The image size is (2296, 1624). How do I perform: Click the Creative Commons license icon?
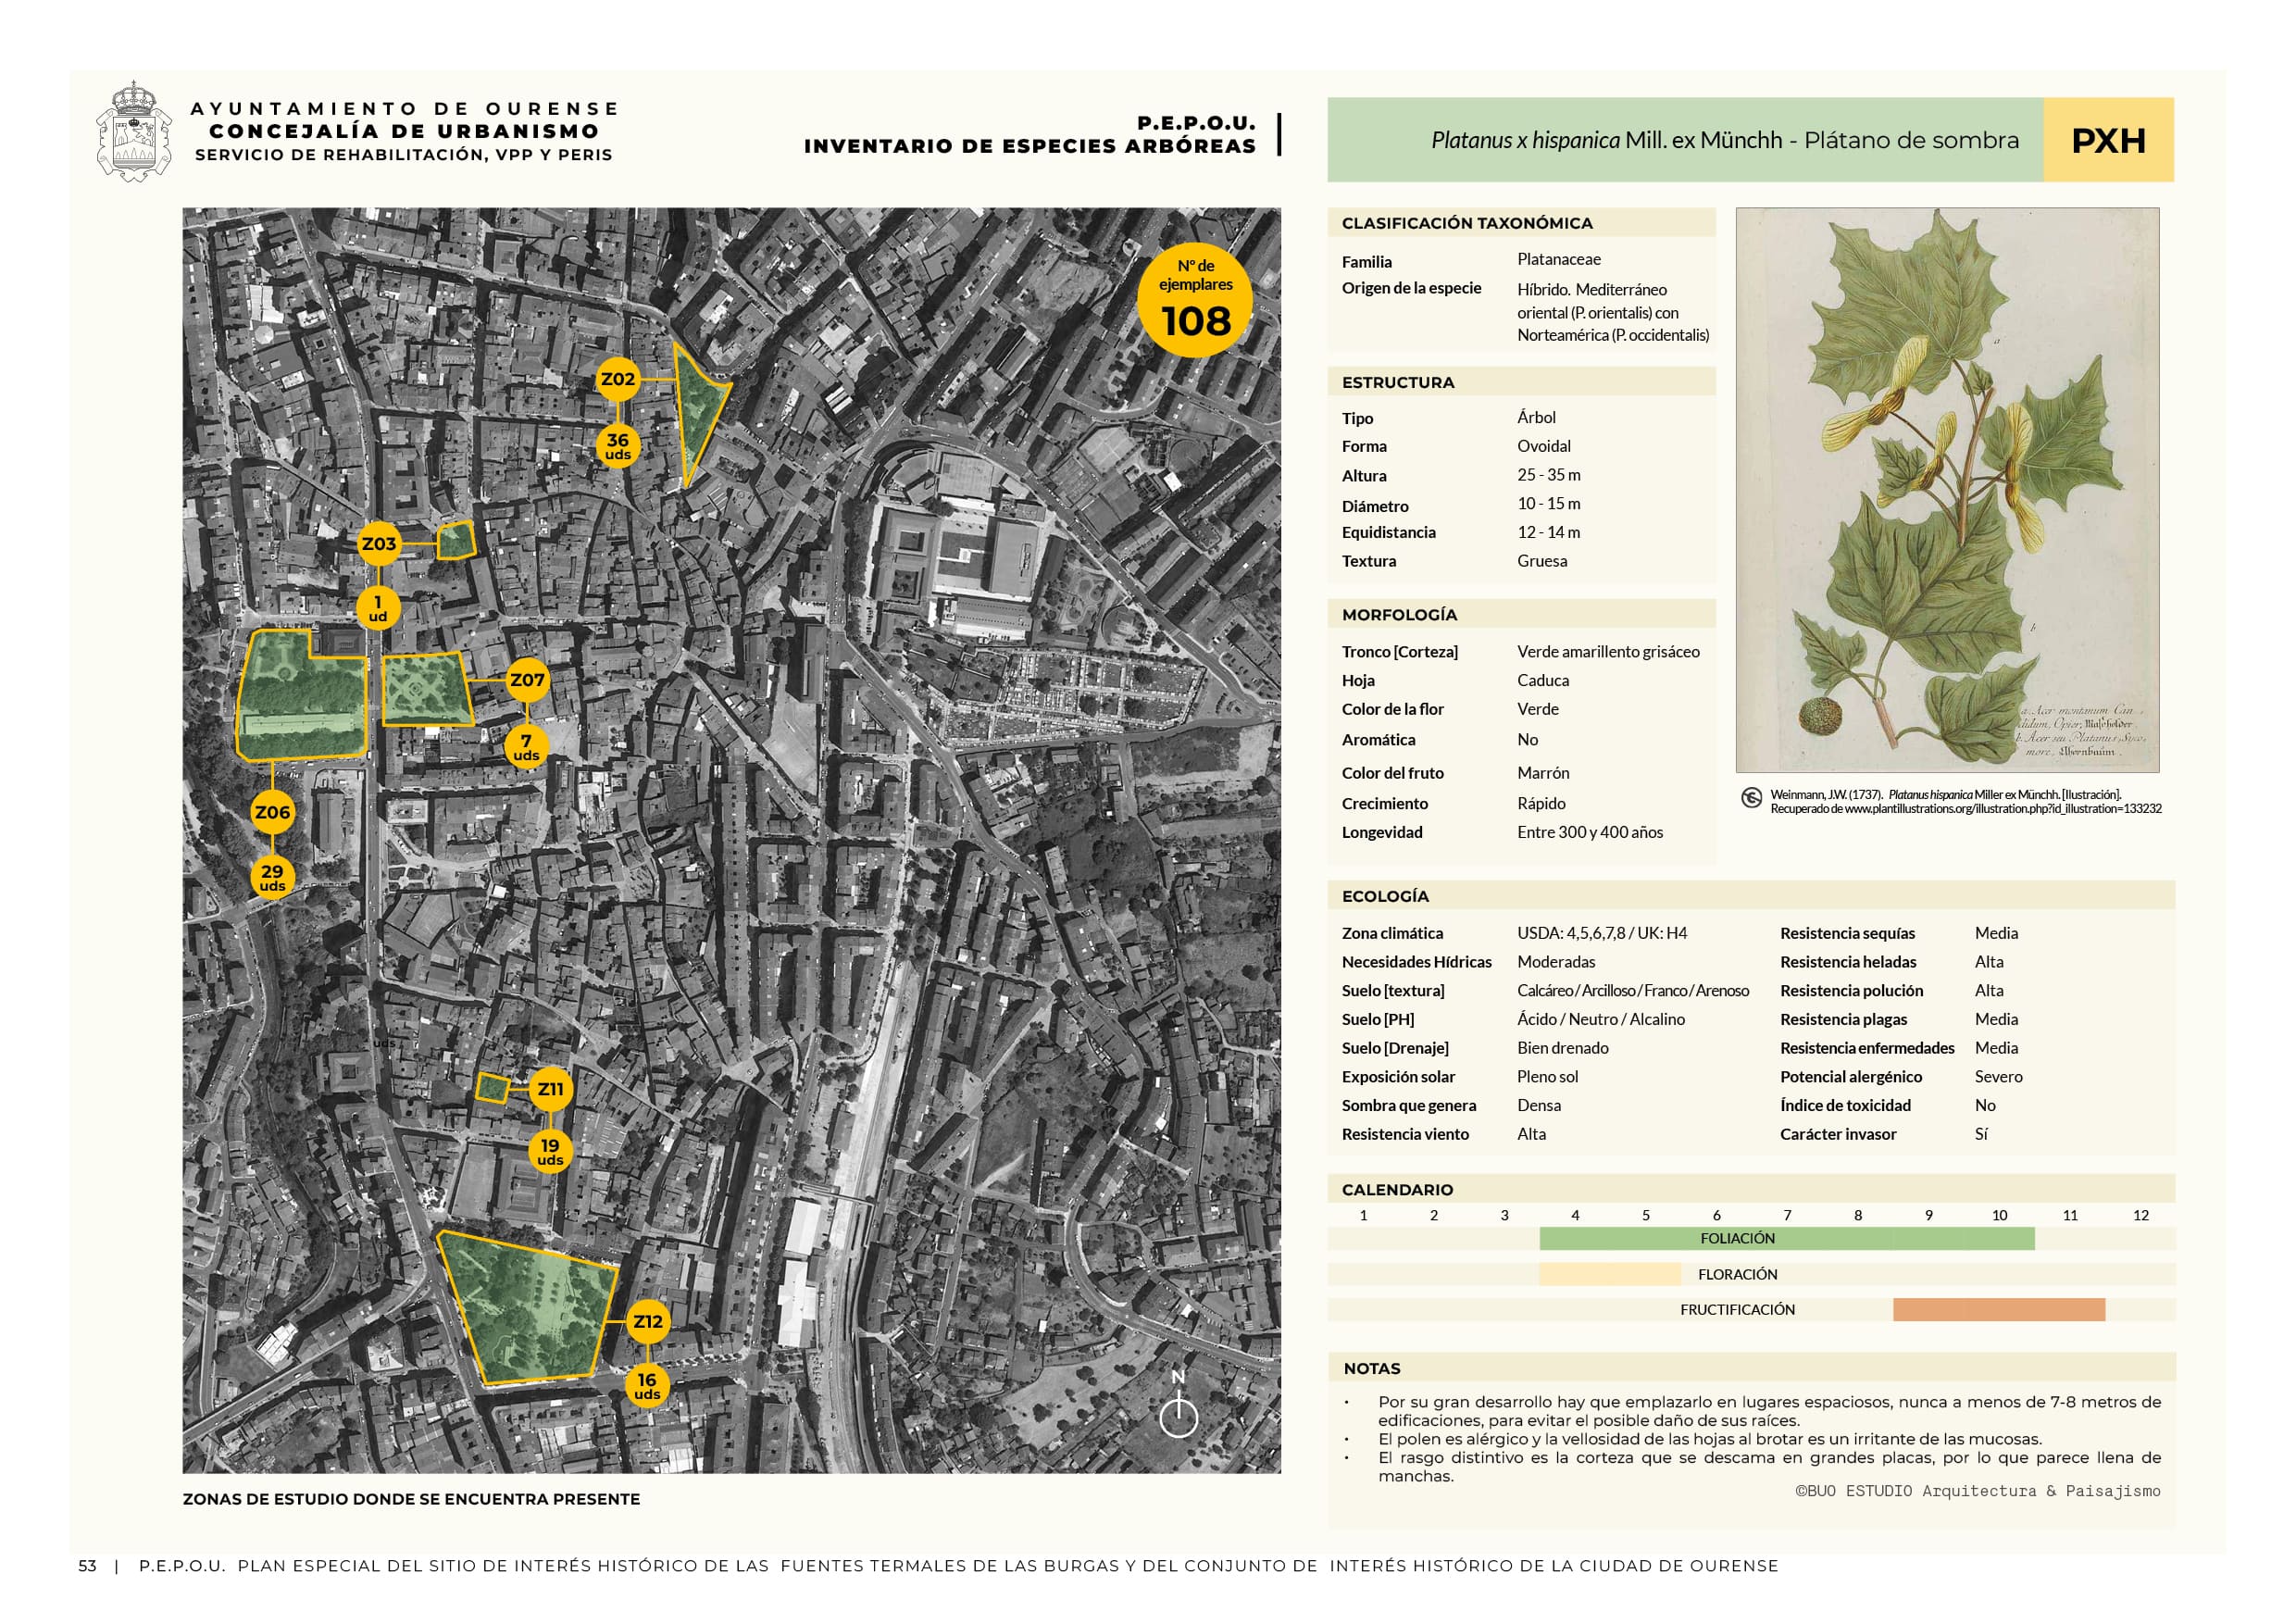click(1751, 798)
